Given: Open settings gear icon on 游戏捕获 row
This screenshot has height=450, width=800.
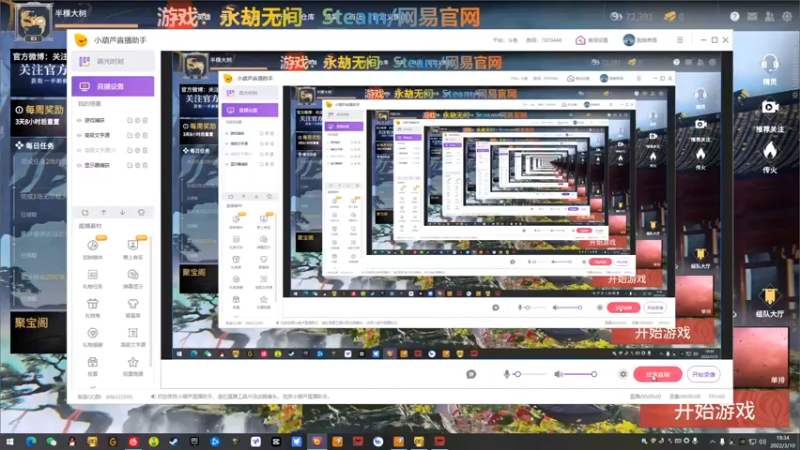Looking at the screenshot, I should pyautogui.click(x=137, y=120).
